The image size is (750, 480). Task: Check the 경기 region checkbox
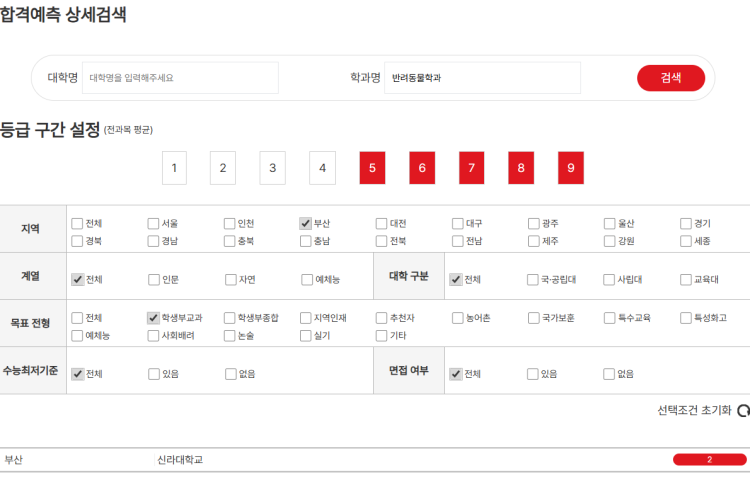click(686, 224)
